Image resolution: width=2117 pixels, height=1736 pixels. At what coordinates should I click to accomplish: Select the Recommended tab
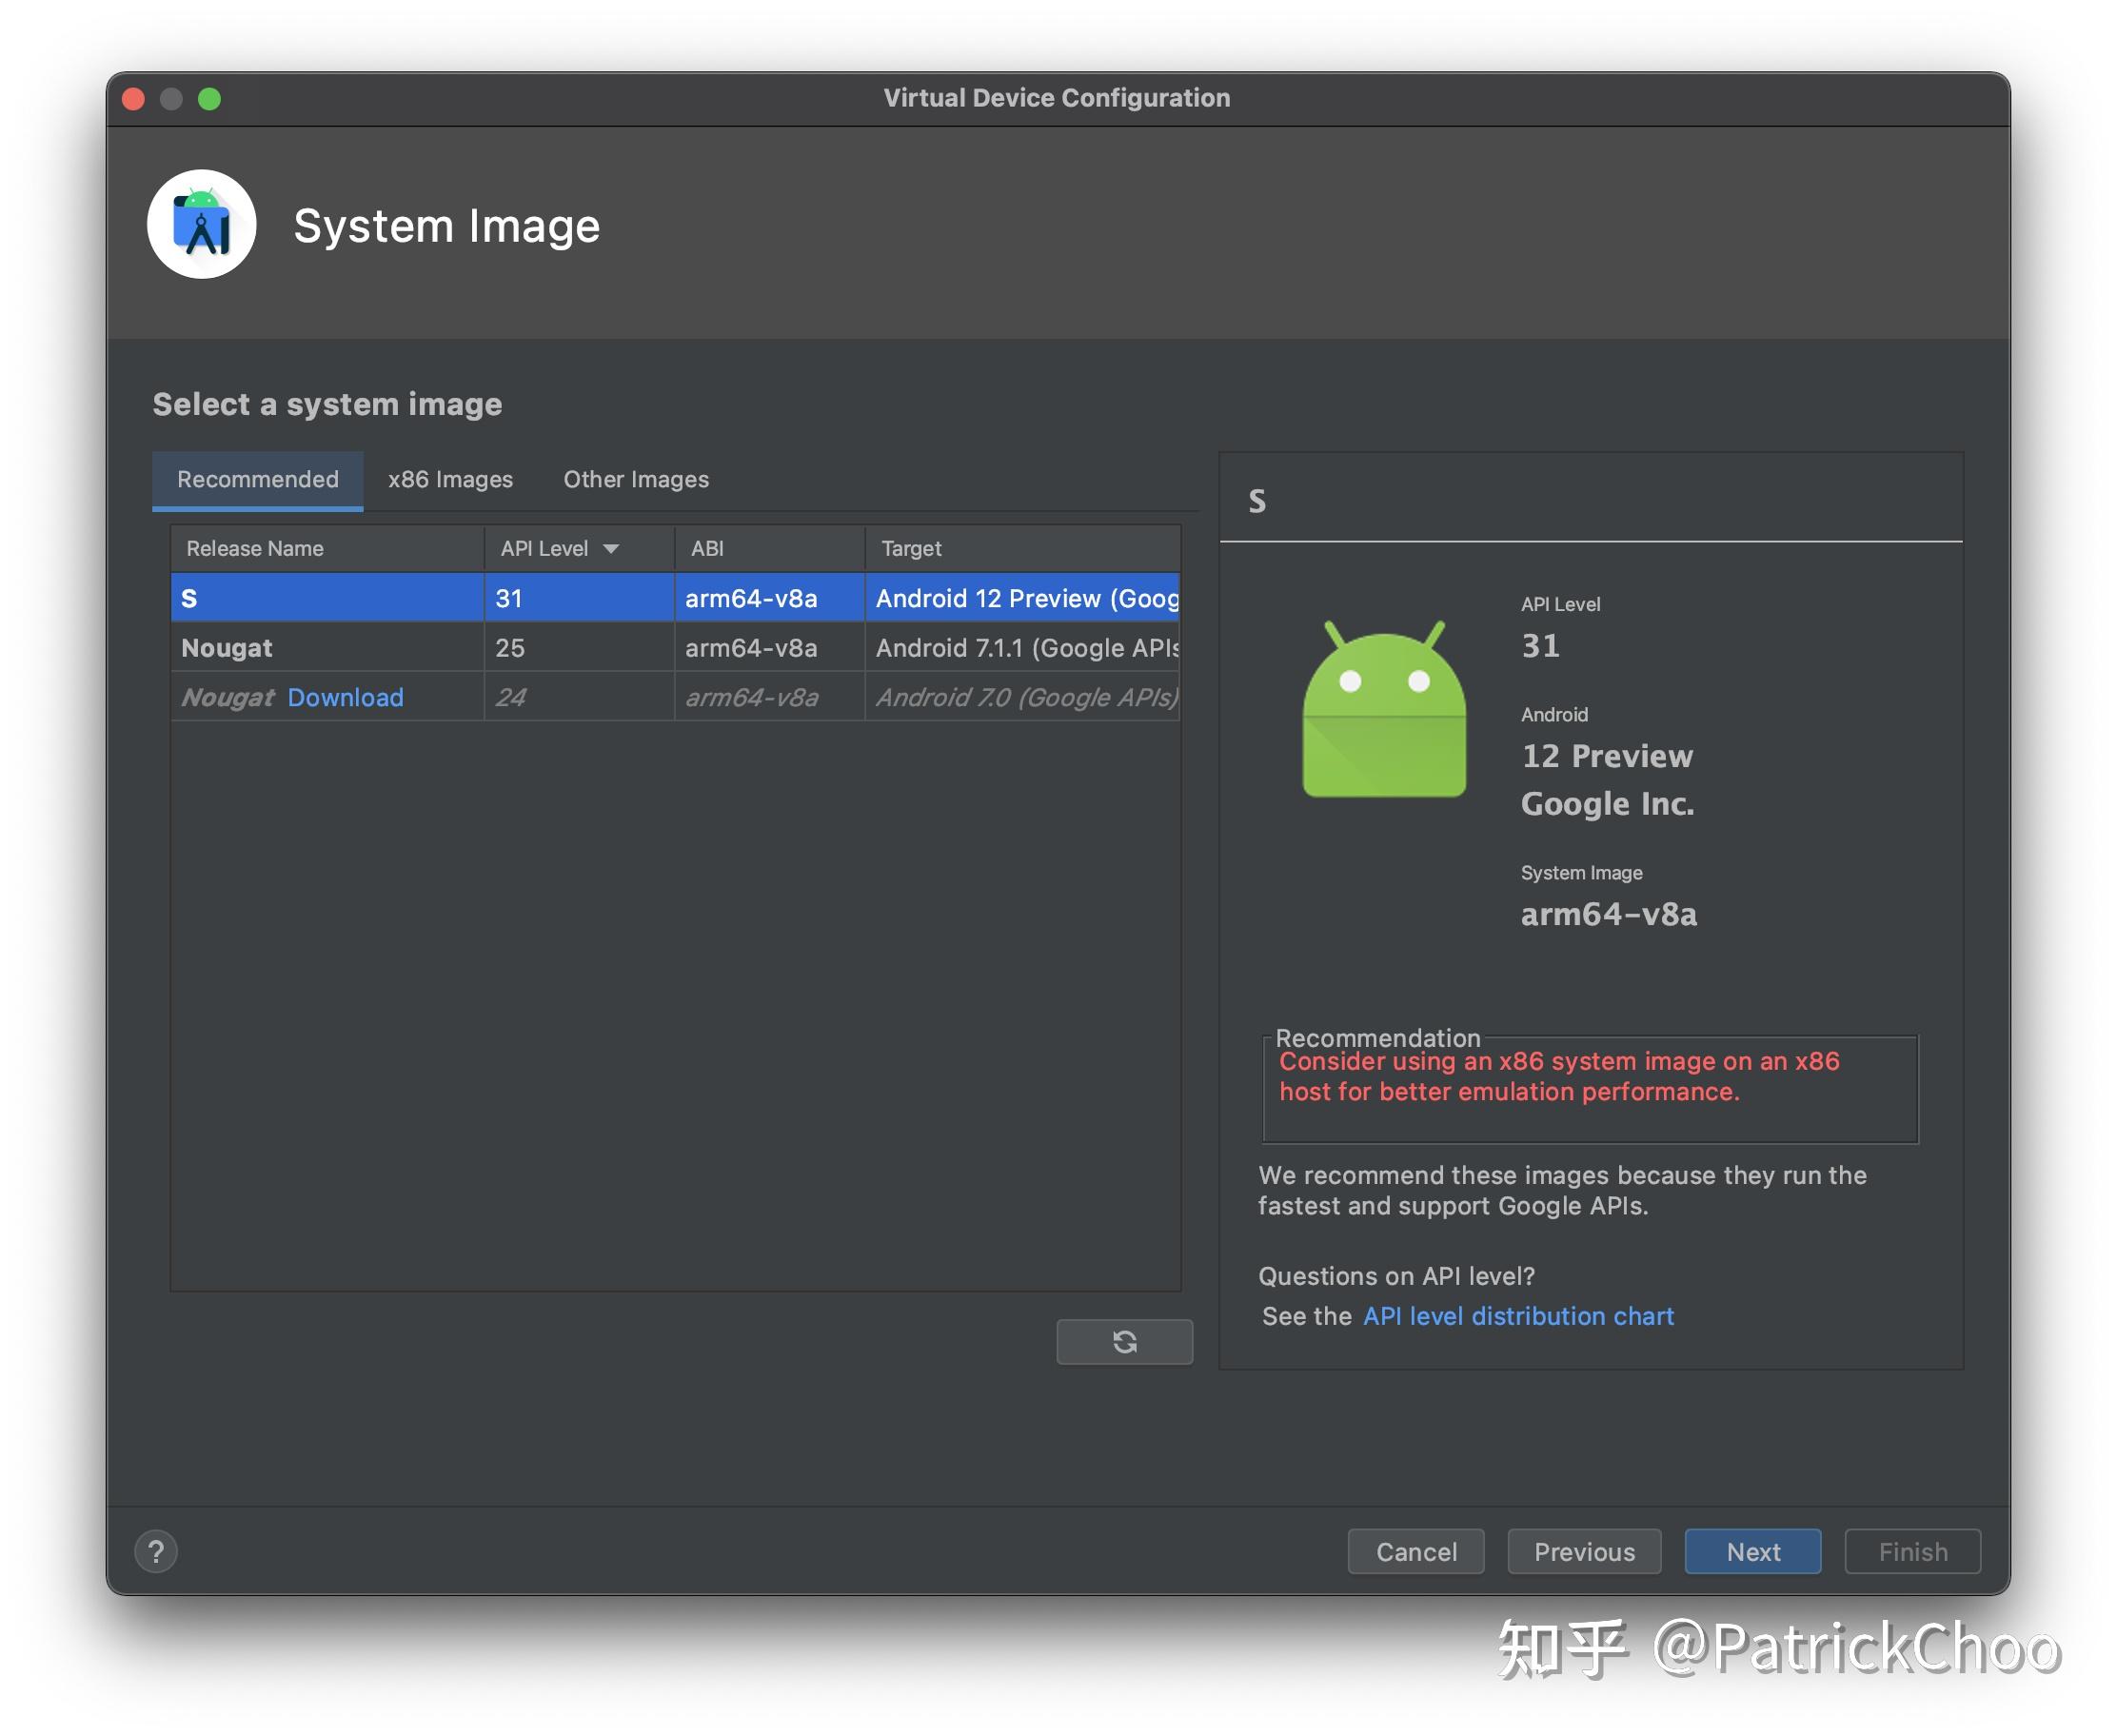[x=257, y=479]
